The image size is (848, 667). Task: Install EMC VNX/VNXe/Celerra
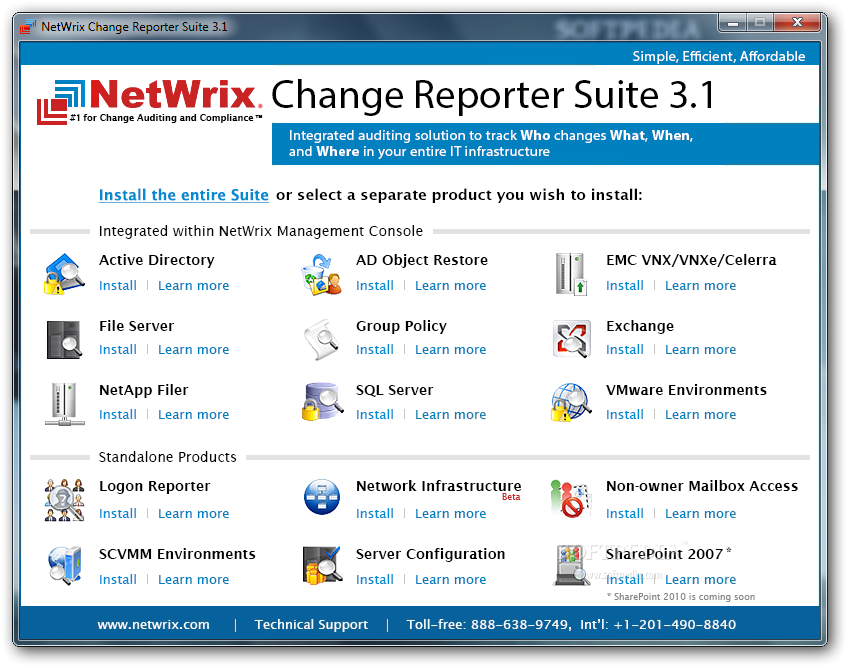[625, 286]
